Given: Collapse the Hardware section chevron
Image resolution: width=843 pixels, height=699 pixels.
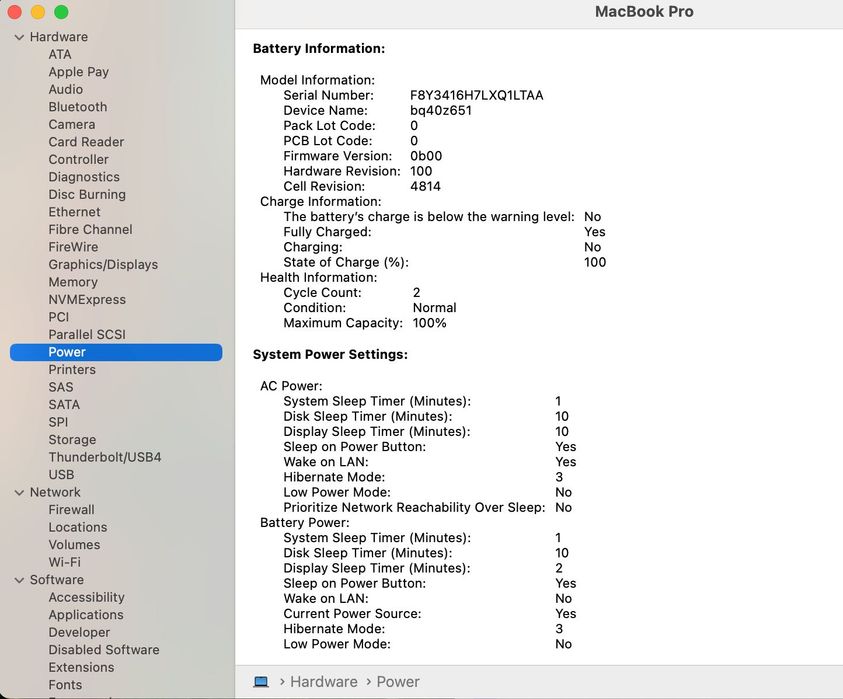Looking at the screenshot, I should coord(19,38).
